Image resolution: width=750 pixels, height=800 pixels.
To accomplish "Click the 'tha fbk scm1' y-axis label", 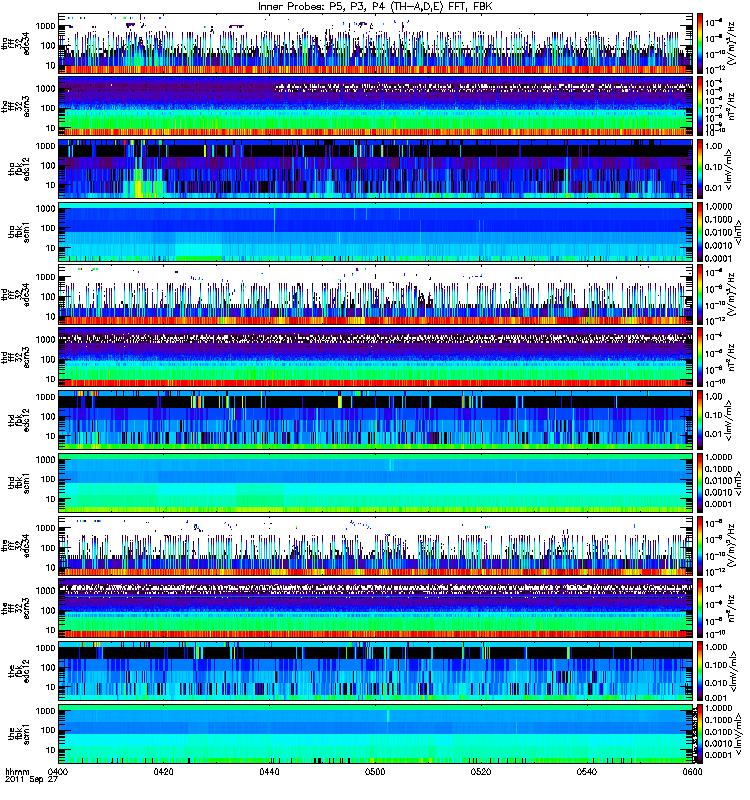I will (19, 232).
